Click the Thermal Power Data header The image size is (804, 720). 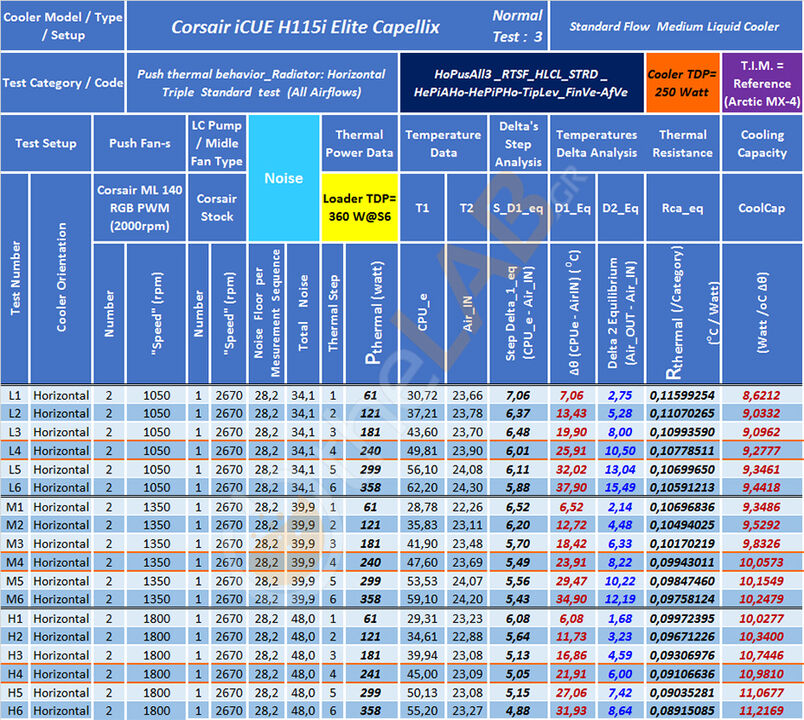(x=359, y=143)
